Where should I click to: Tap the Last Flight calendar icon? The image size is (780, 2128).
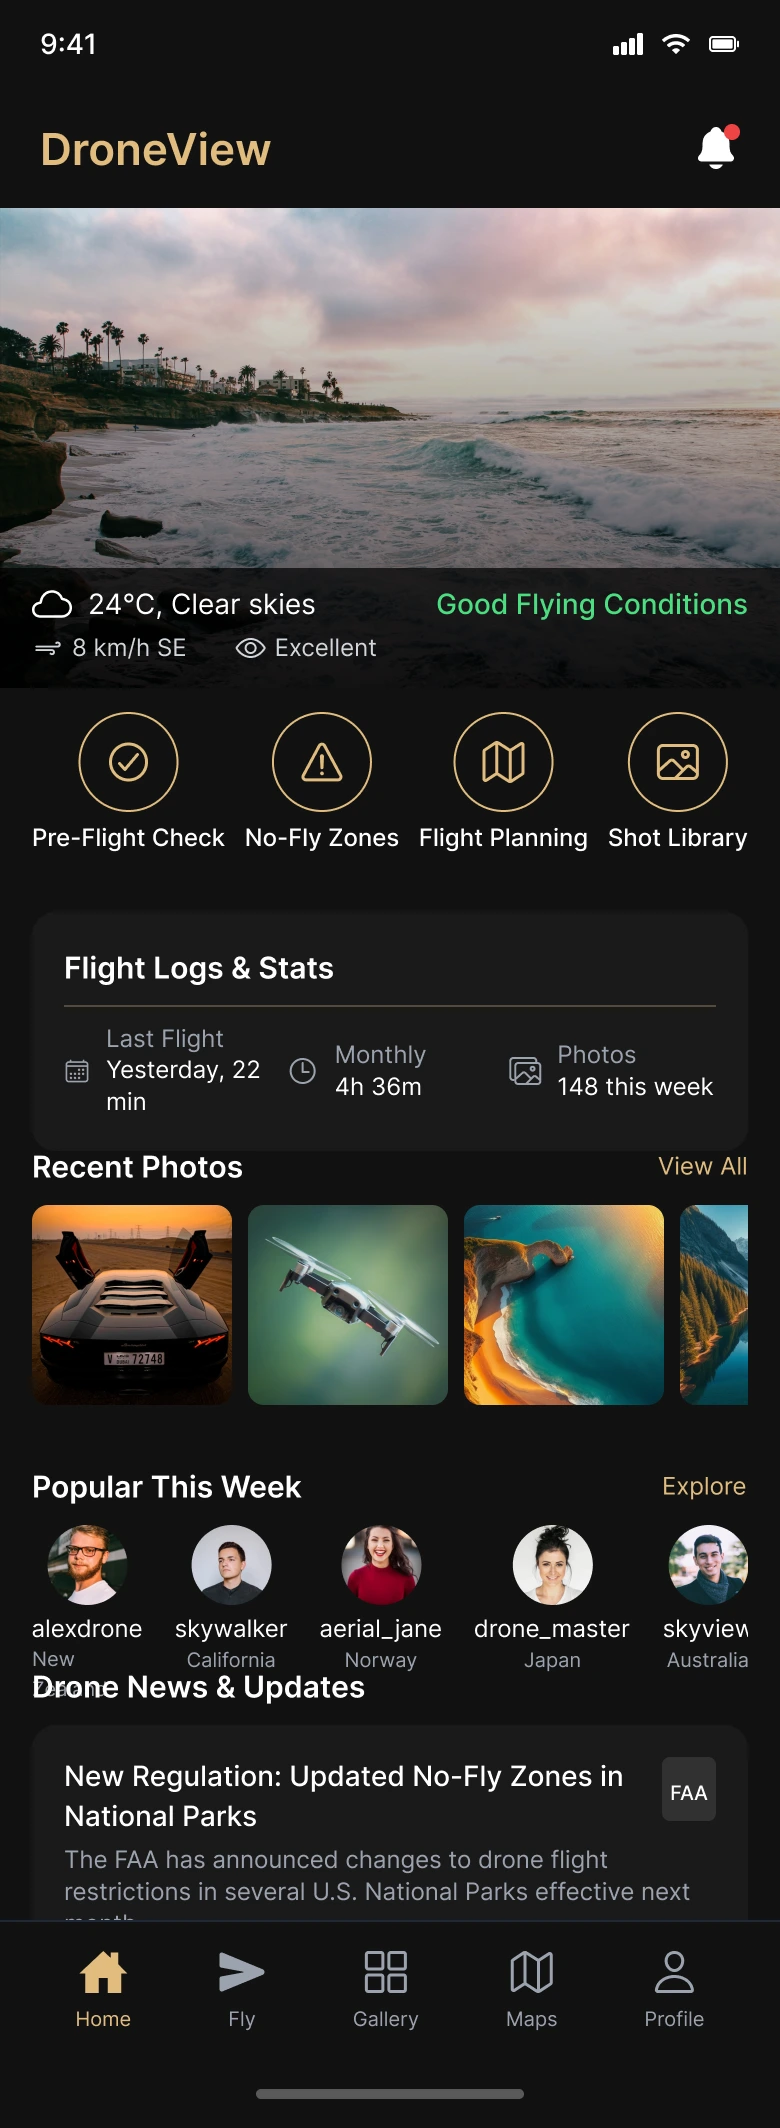click(x=77, y=1071)
